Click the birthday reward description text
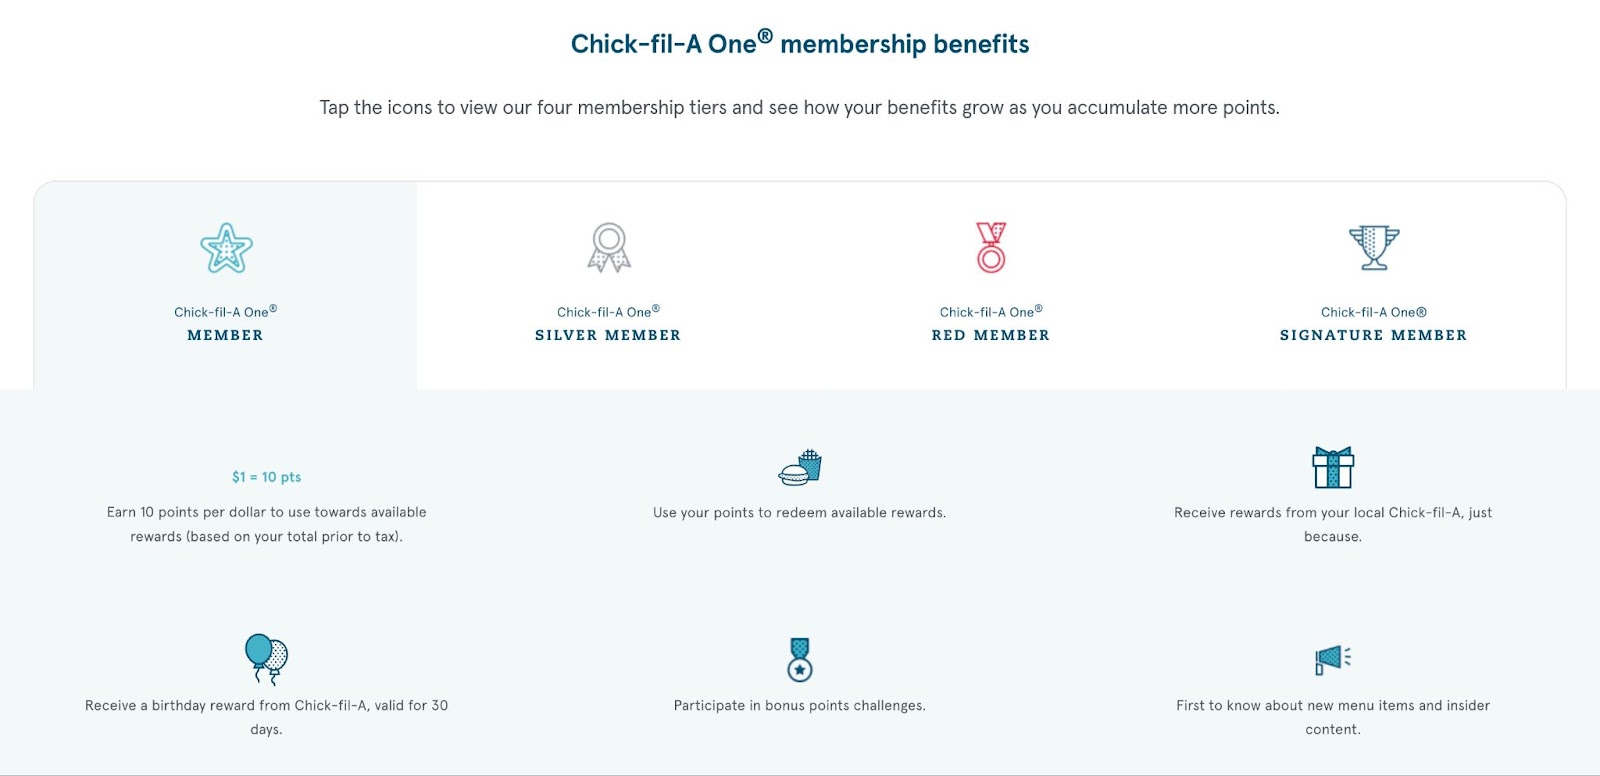1600x776 pixels. (x=266, y=706)
